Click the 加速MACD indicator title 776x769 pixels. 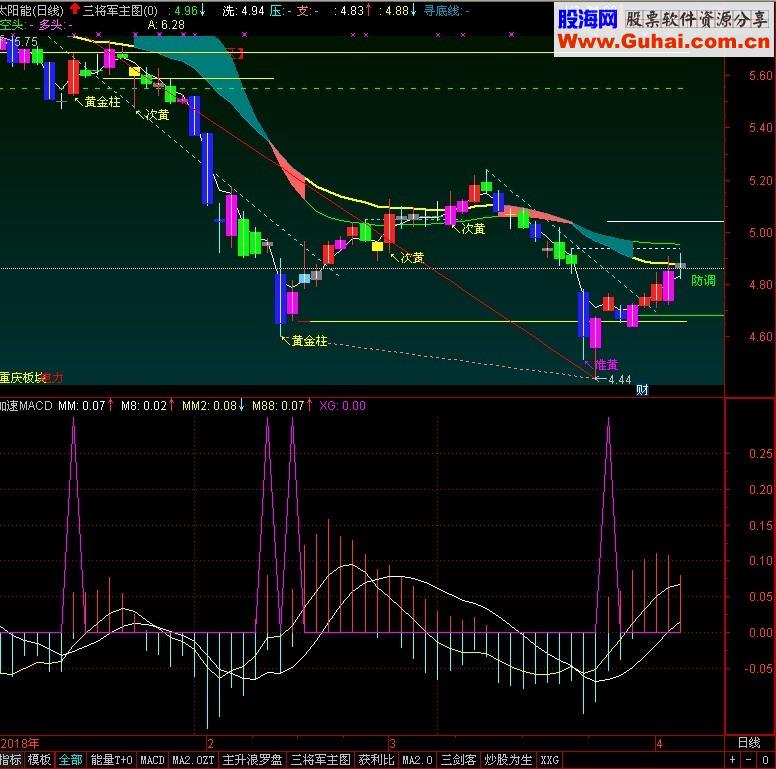point(26,406)
